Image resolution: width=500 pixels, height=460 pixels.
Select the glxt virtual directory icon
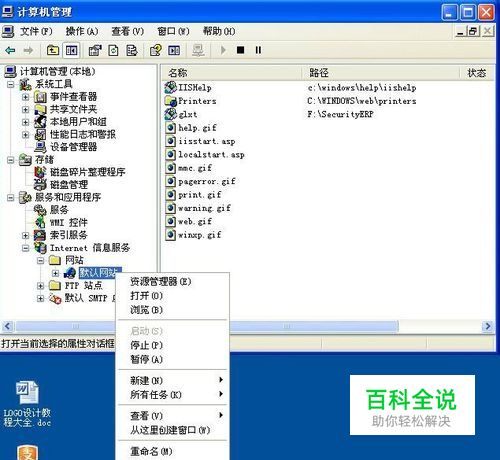[x=170, y=114]
